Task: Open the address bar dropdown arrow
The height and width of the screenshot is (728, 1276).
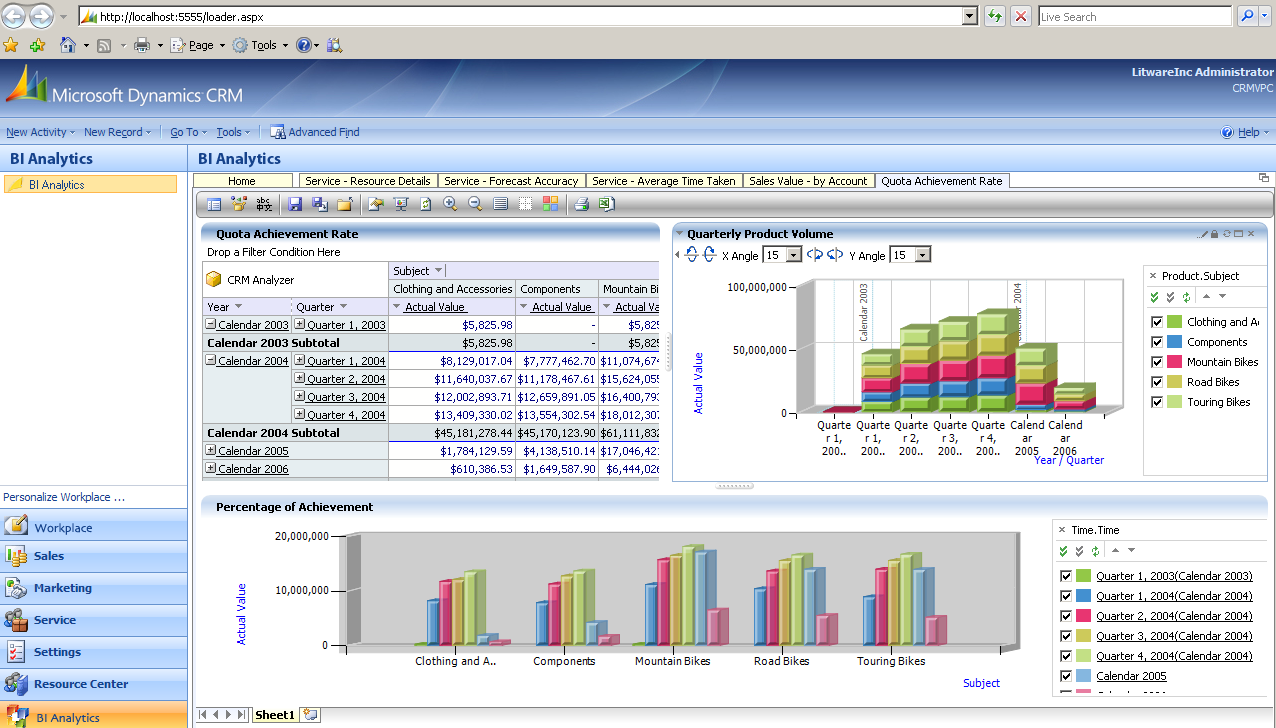Action: (x=969, y=16)
